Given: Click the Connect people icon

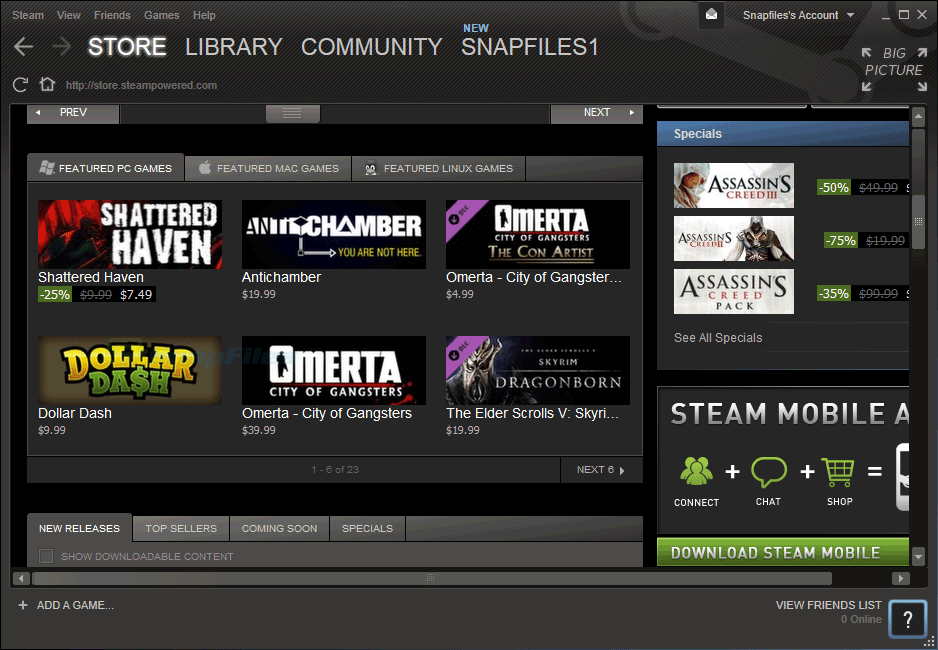Looking at the screenshot, I should (x=696, y=471).
